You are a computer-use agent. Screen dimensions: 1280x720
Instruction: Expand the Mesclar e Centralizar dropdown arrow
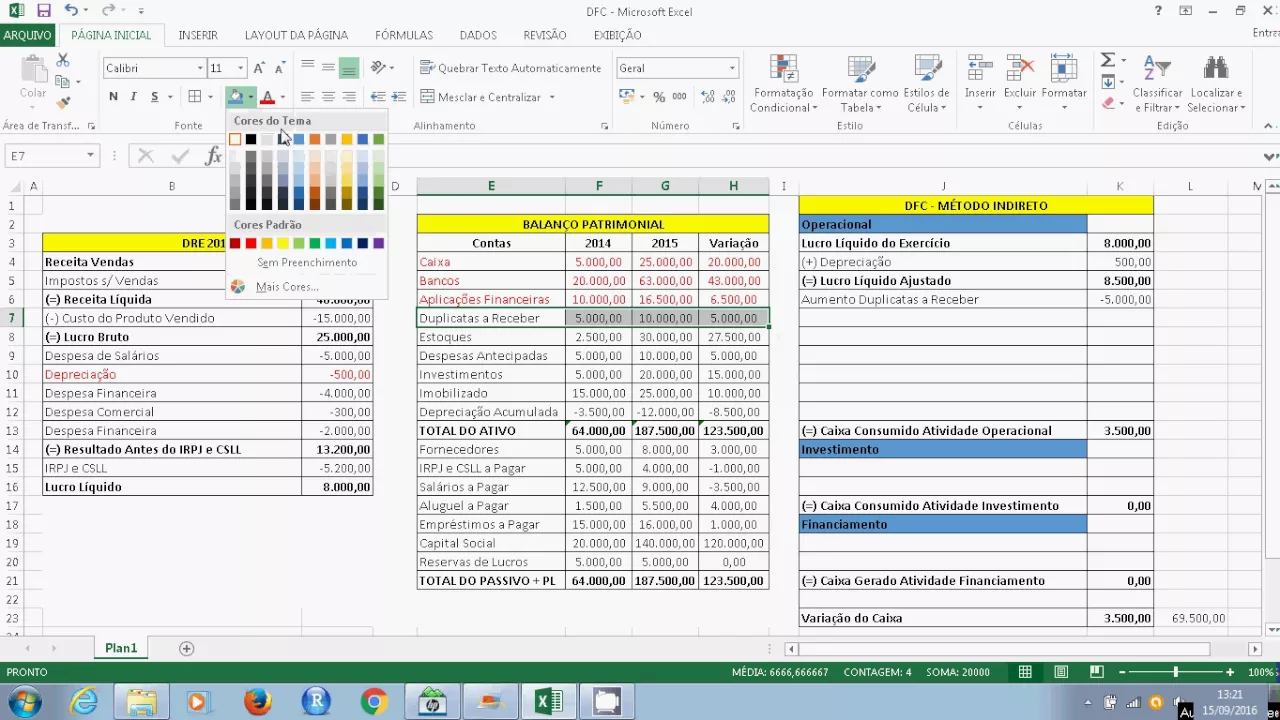(x=552, y=97)
